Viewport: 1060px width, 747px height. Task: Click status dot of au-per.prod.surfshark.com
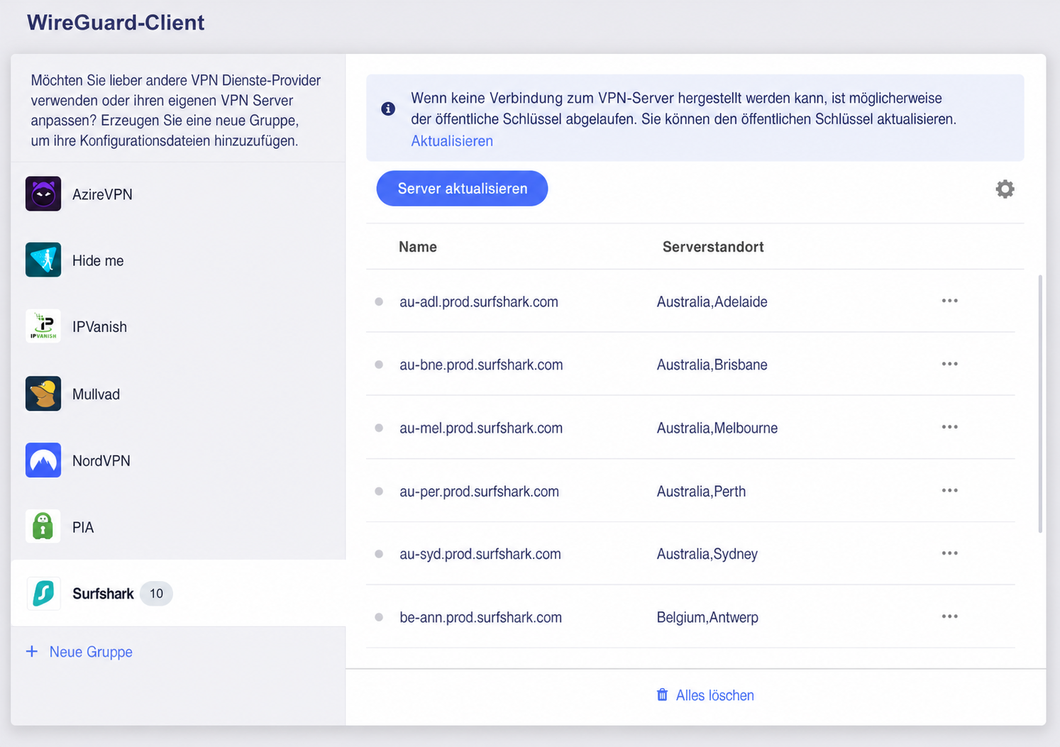pos(379,491)
